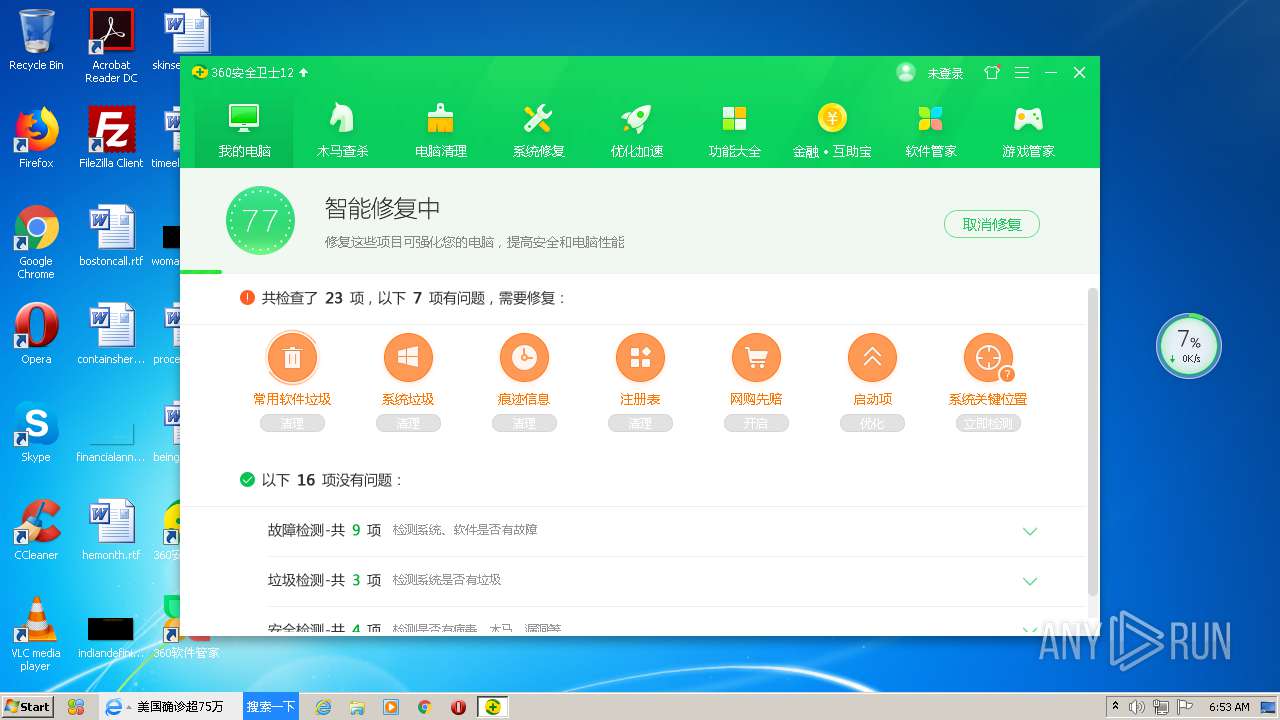This screenshot has height=720, width=1280.
Task: Select the FileZilla Client desktop icon
Action: (x=111, y=138)
